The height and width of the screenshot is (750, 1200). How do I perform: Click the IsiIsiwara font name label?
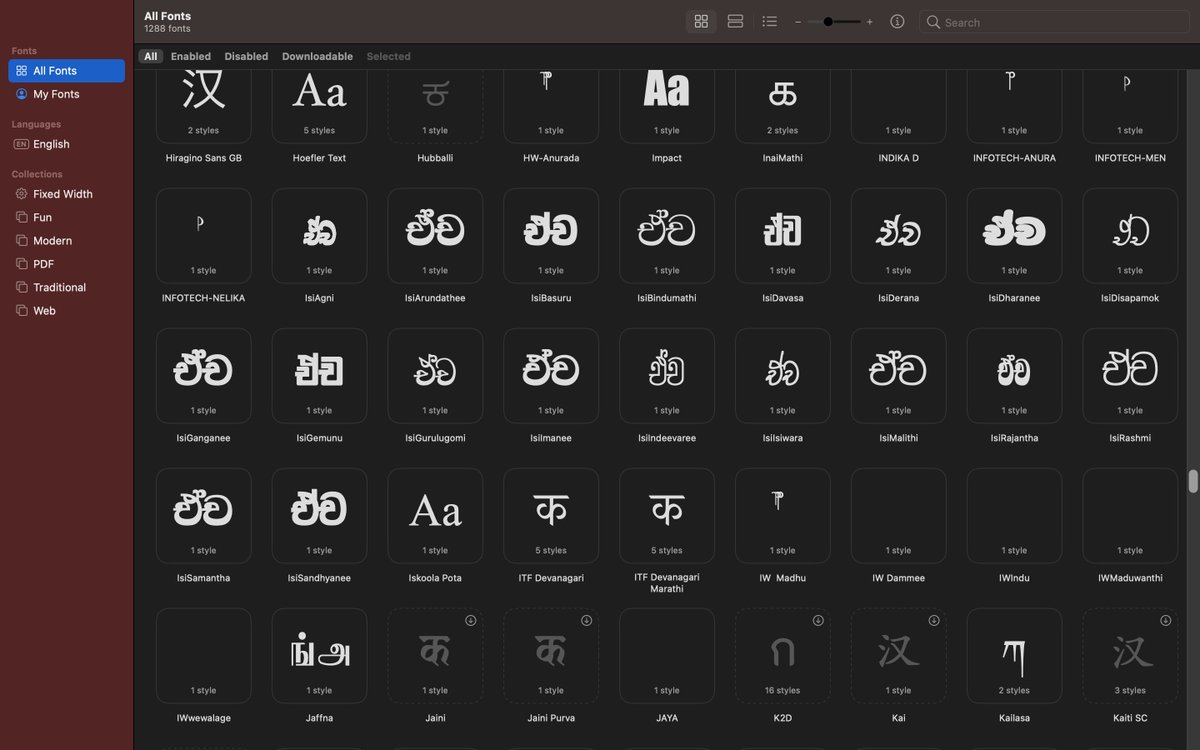point(783,438)
